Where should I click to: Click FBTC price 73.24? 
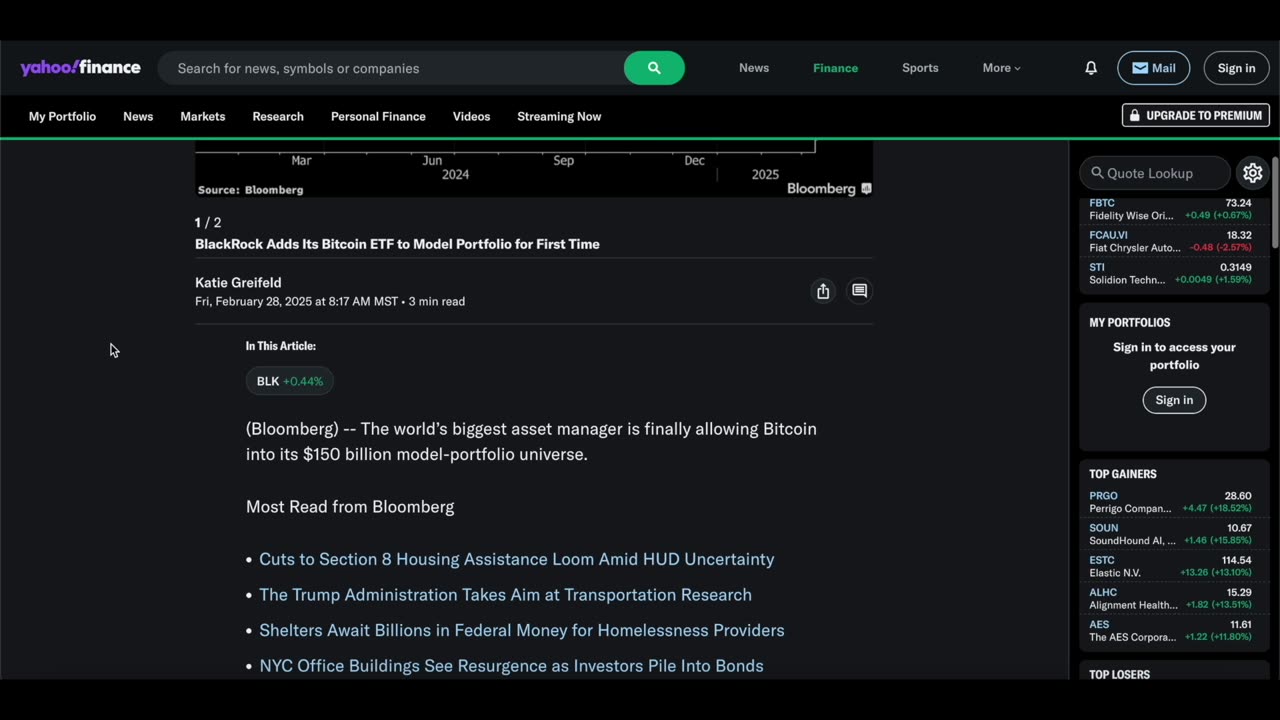tap(1238, 203)
